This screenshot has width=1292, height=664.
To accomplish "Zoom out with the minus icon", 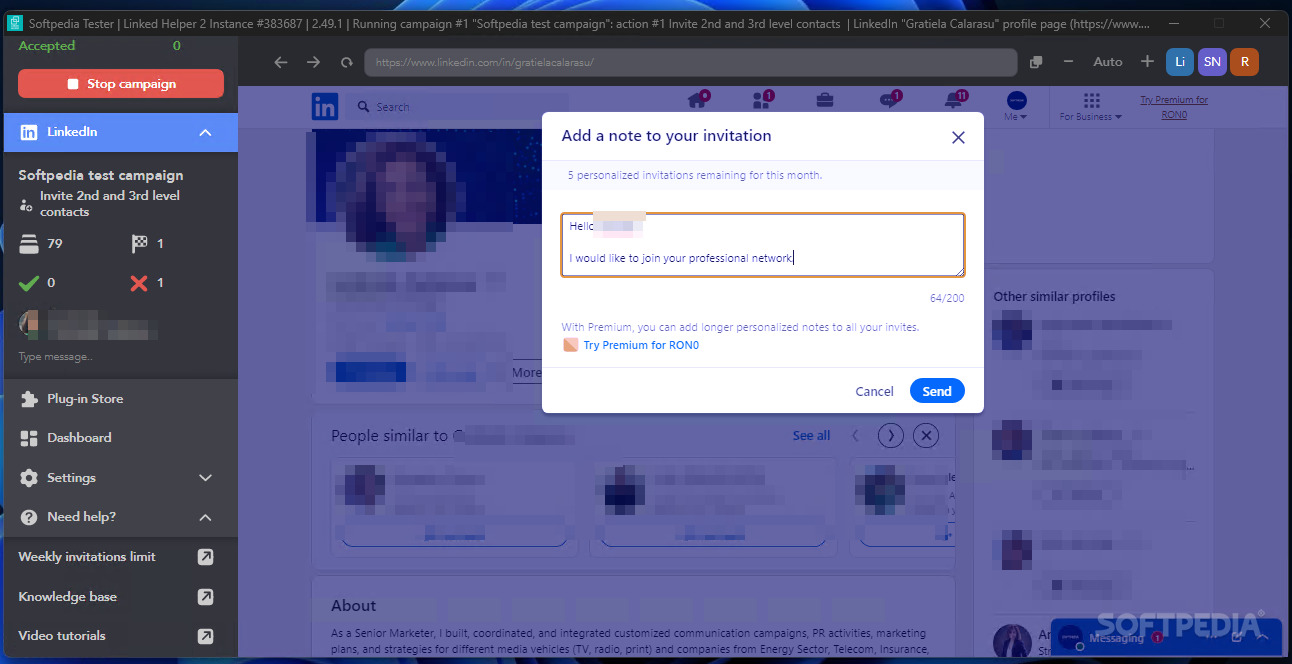I will click(1068, 62).
